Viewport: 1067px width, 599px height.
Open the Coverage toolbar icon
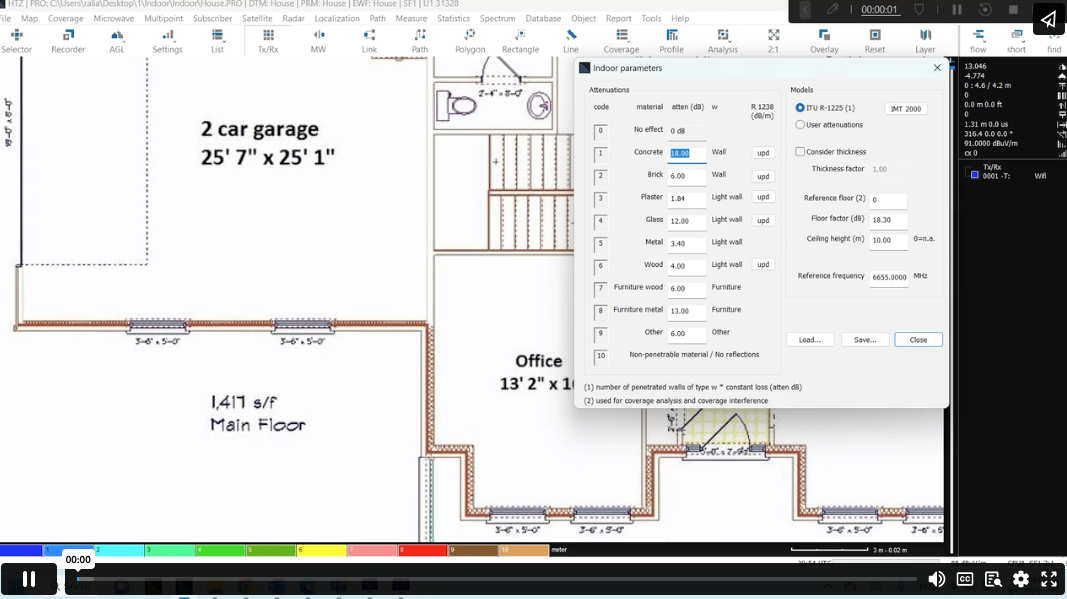621,41
